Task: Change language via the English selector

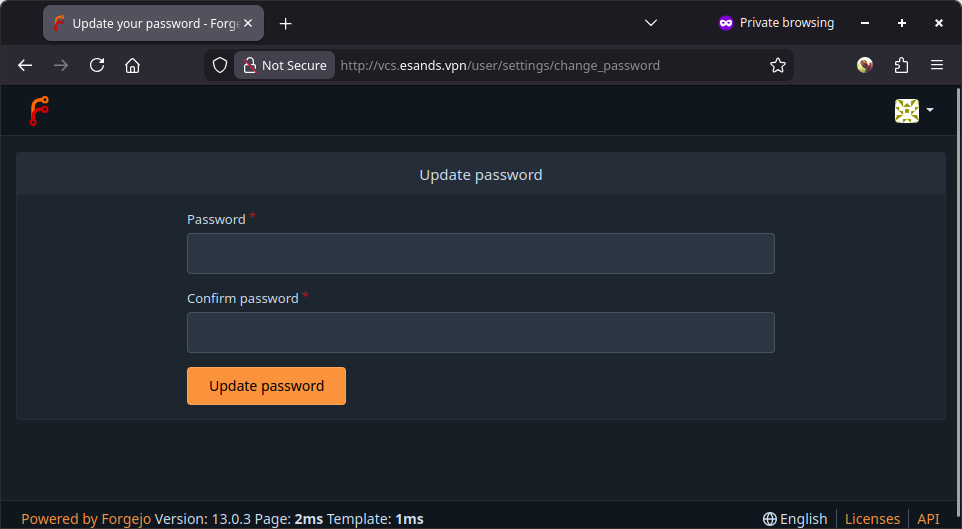Action: (795, 519)
